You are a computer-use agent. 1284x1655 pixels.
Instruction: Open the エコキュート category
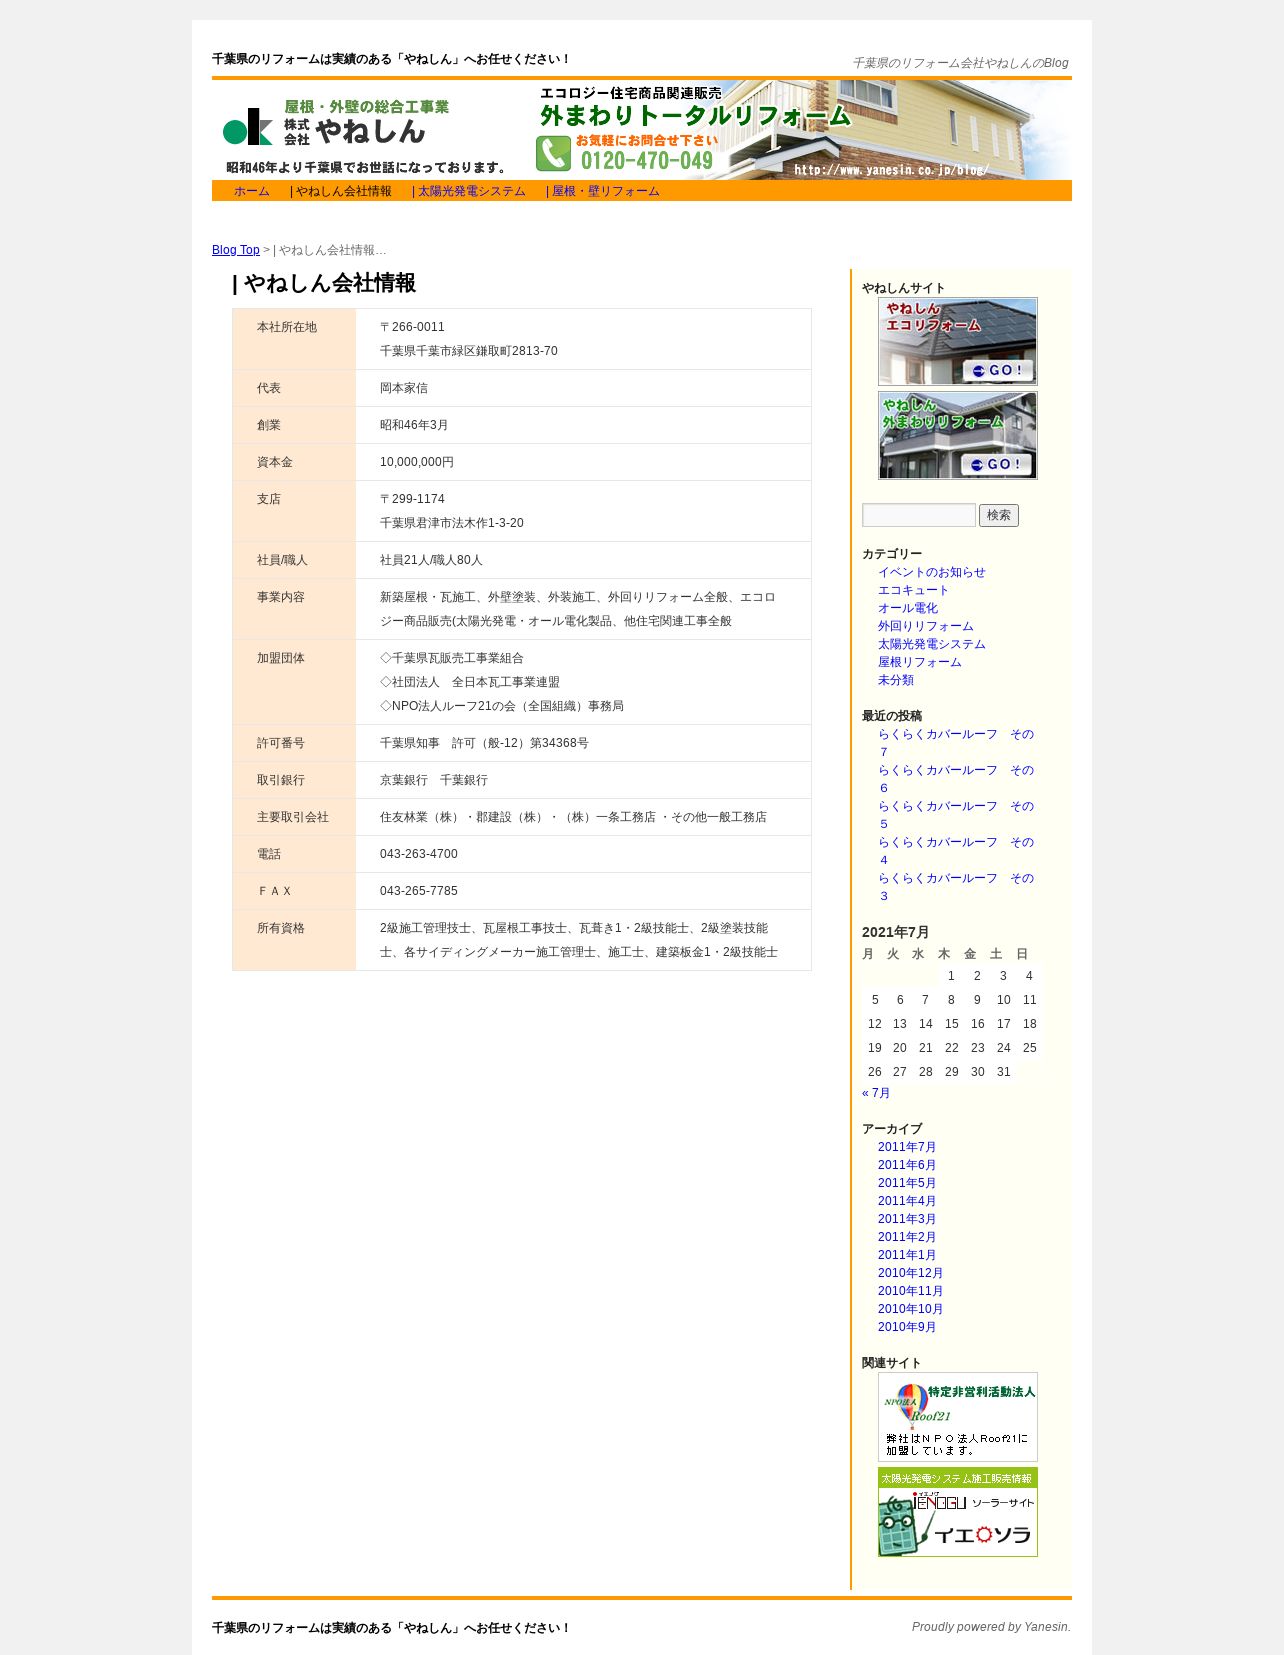tap(914, 590)
